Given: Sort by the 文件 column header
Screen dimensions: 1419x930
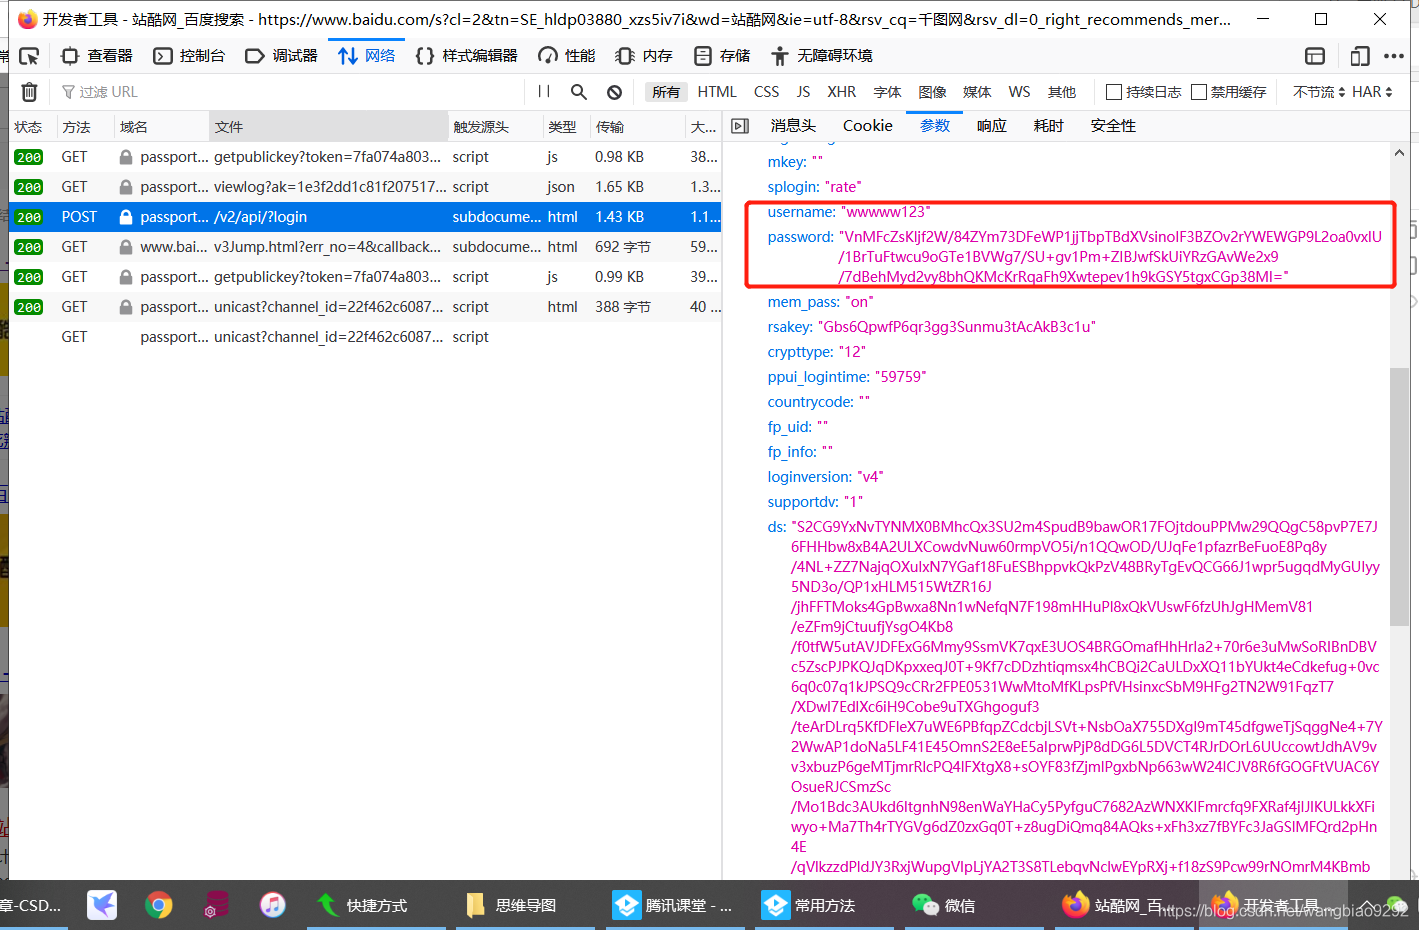Looking at the screenshot, I should pyautogui.click(x=329, y=127).
